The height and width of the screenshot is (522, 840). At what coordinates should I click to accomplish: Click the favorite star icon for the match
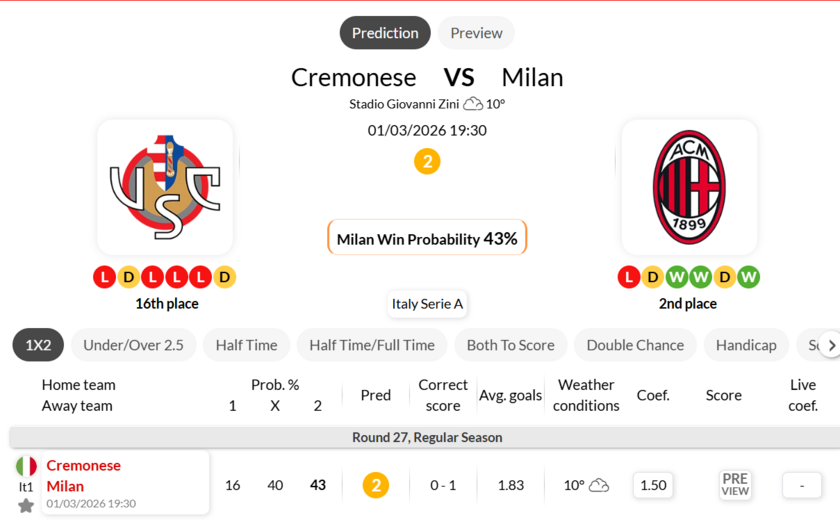click(x=26, y=505)
